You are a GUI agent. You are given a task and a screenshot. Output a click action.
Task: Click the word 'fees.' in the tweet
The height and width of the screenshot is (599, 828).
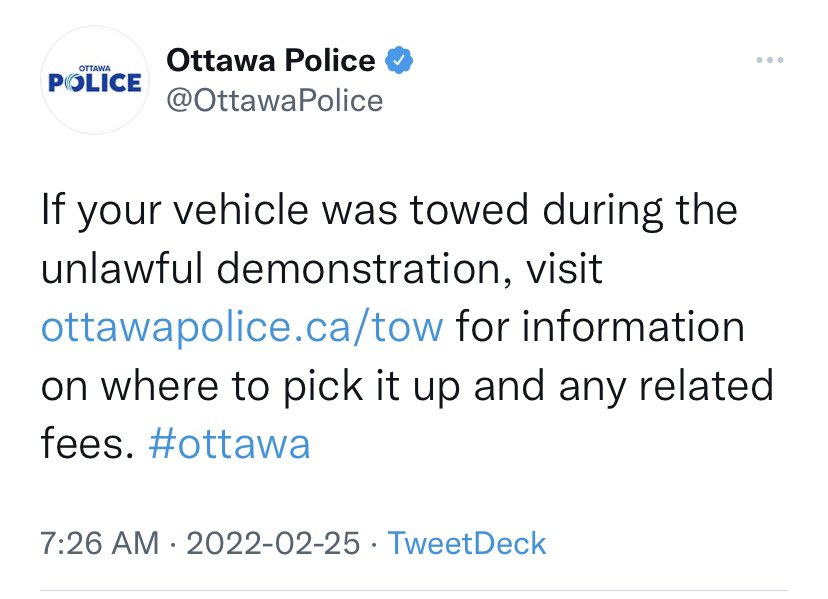(87, 444)
